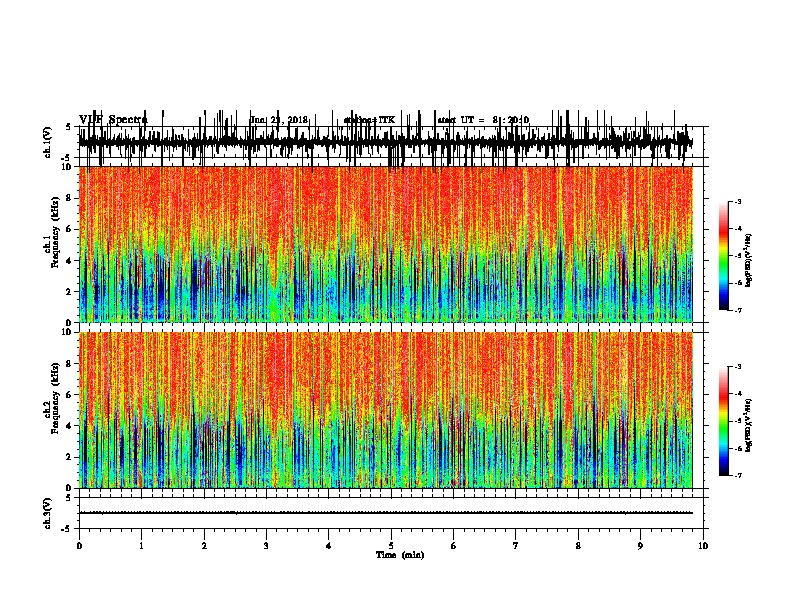Screen dimensions: 792x612
Task: Click the log(PSD) label beside the ch.1 color bar
Action: pyautogui.click(x=749, y=260)
